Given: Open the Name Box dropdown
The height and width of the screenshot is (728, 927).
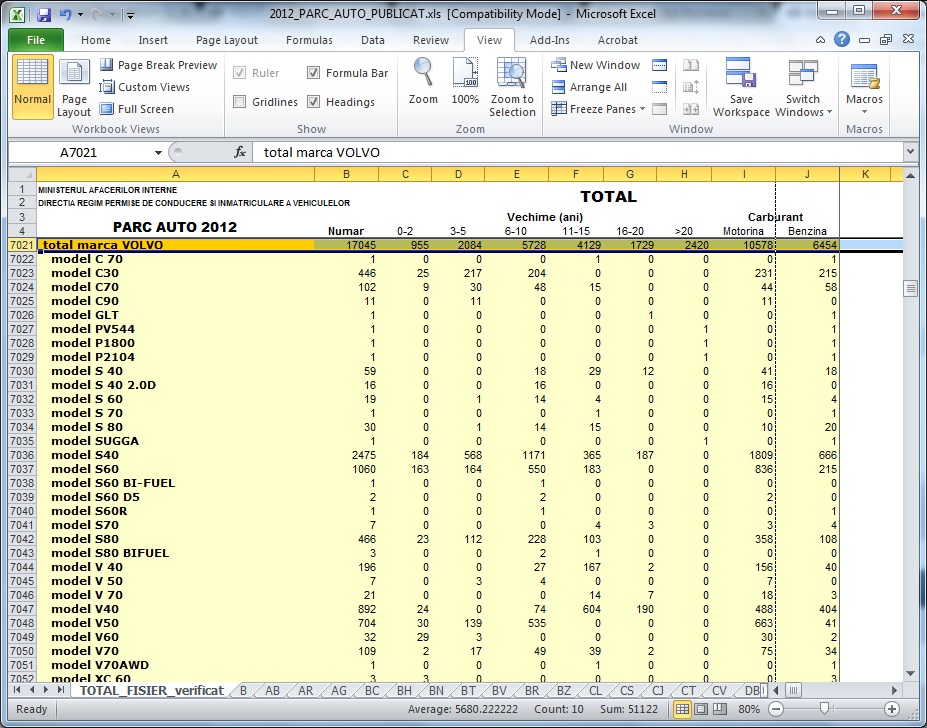Looking at the screenshot, I should pos(158,153).
